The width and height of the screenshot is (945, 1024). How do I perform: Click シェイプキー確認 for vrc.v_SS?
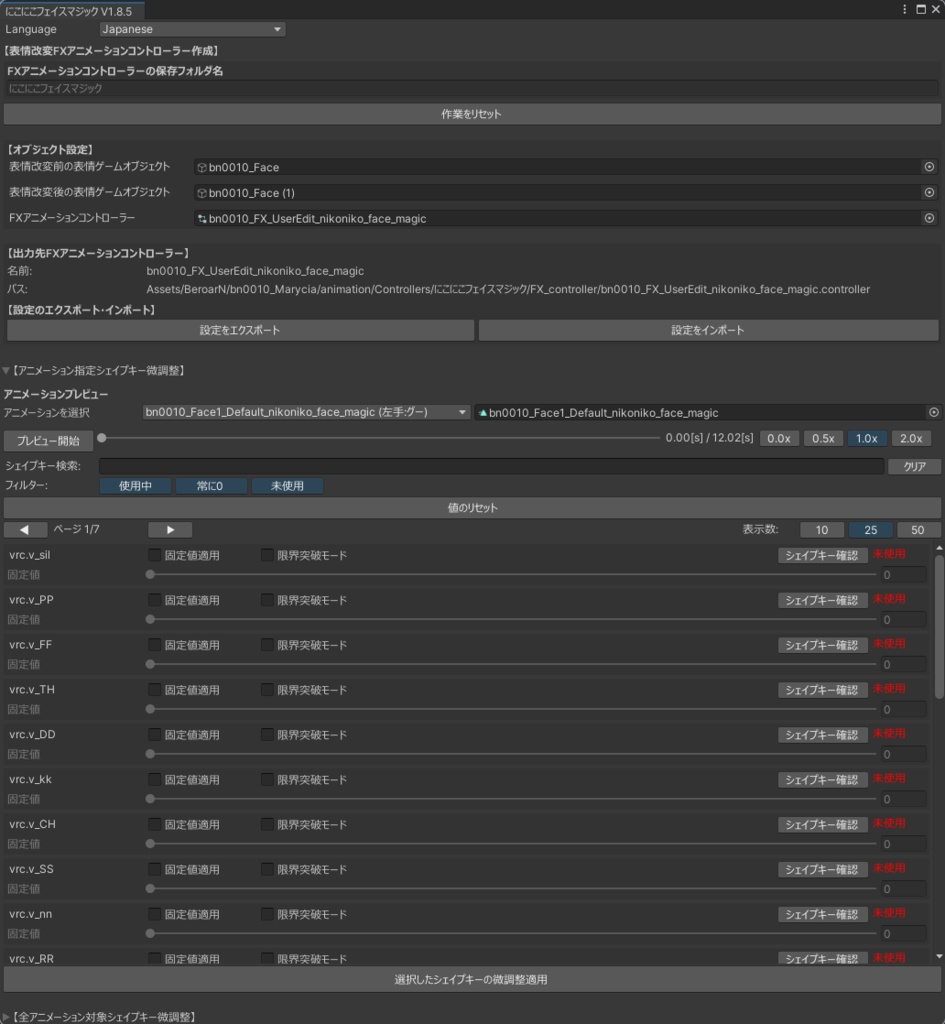tap(822, 869)
